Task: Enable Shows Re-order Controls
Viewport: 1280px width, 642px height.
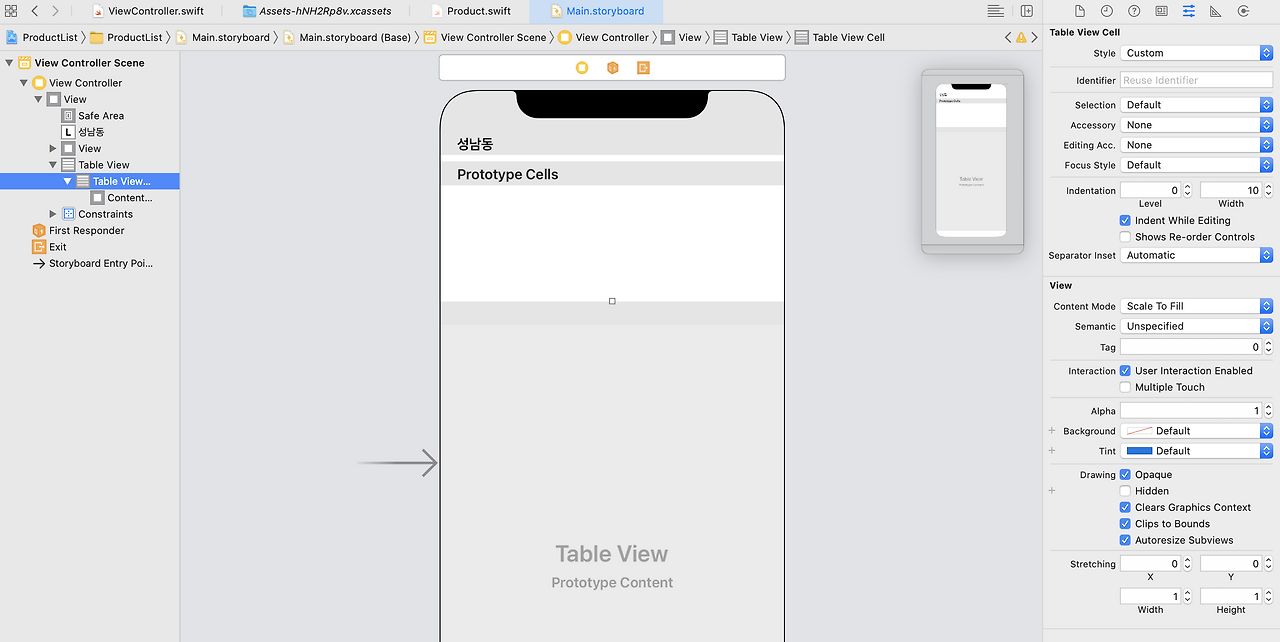Action: point(1125,237)
